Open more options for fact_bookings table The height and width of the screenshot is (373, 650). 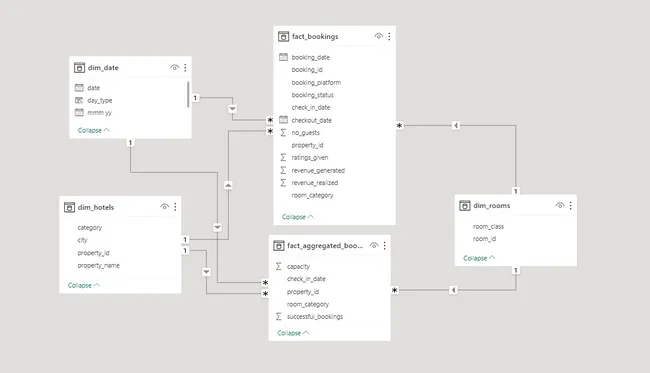point(389,36)
